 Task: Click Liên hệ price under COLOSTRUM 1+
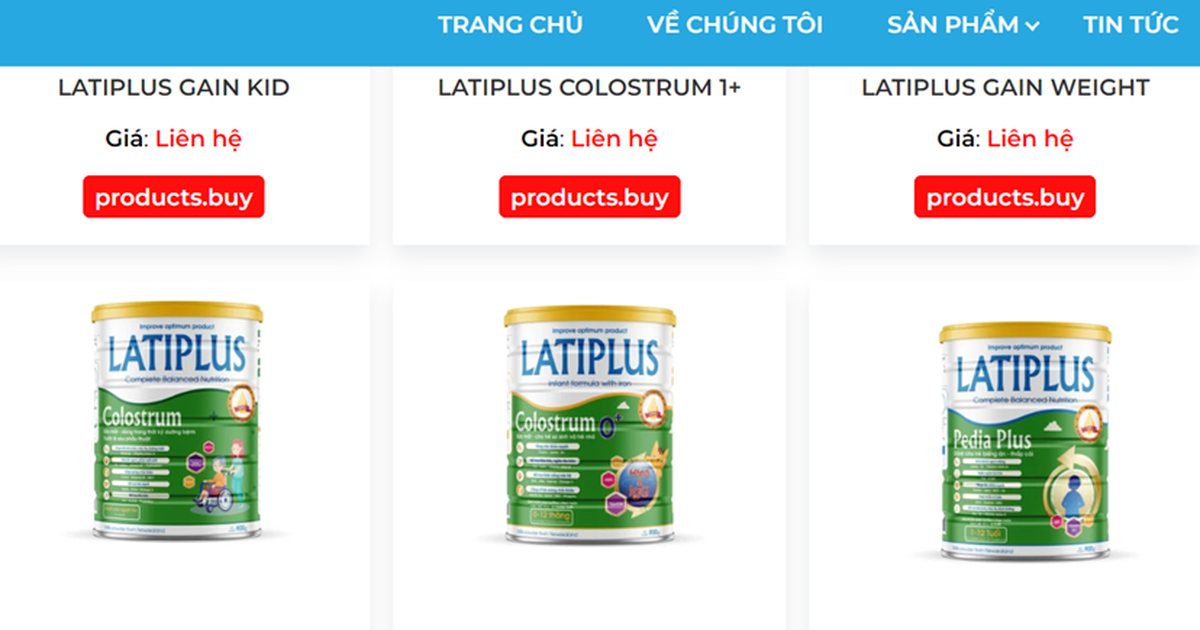[x=614, y=139]
